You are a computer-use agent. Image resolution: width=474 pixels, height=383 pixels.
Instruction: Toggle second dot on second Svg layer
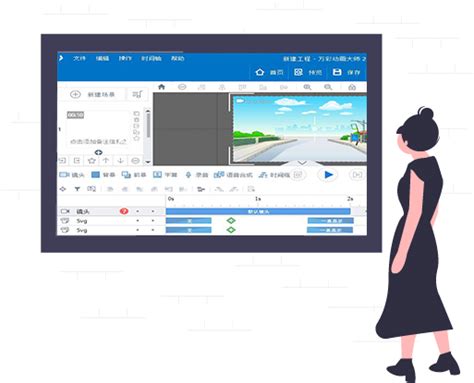point(153,230)
